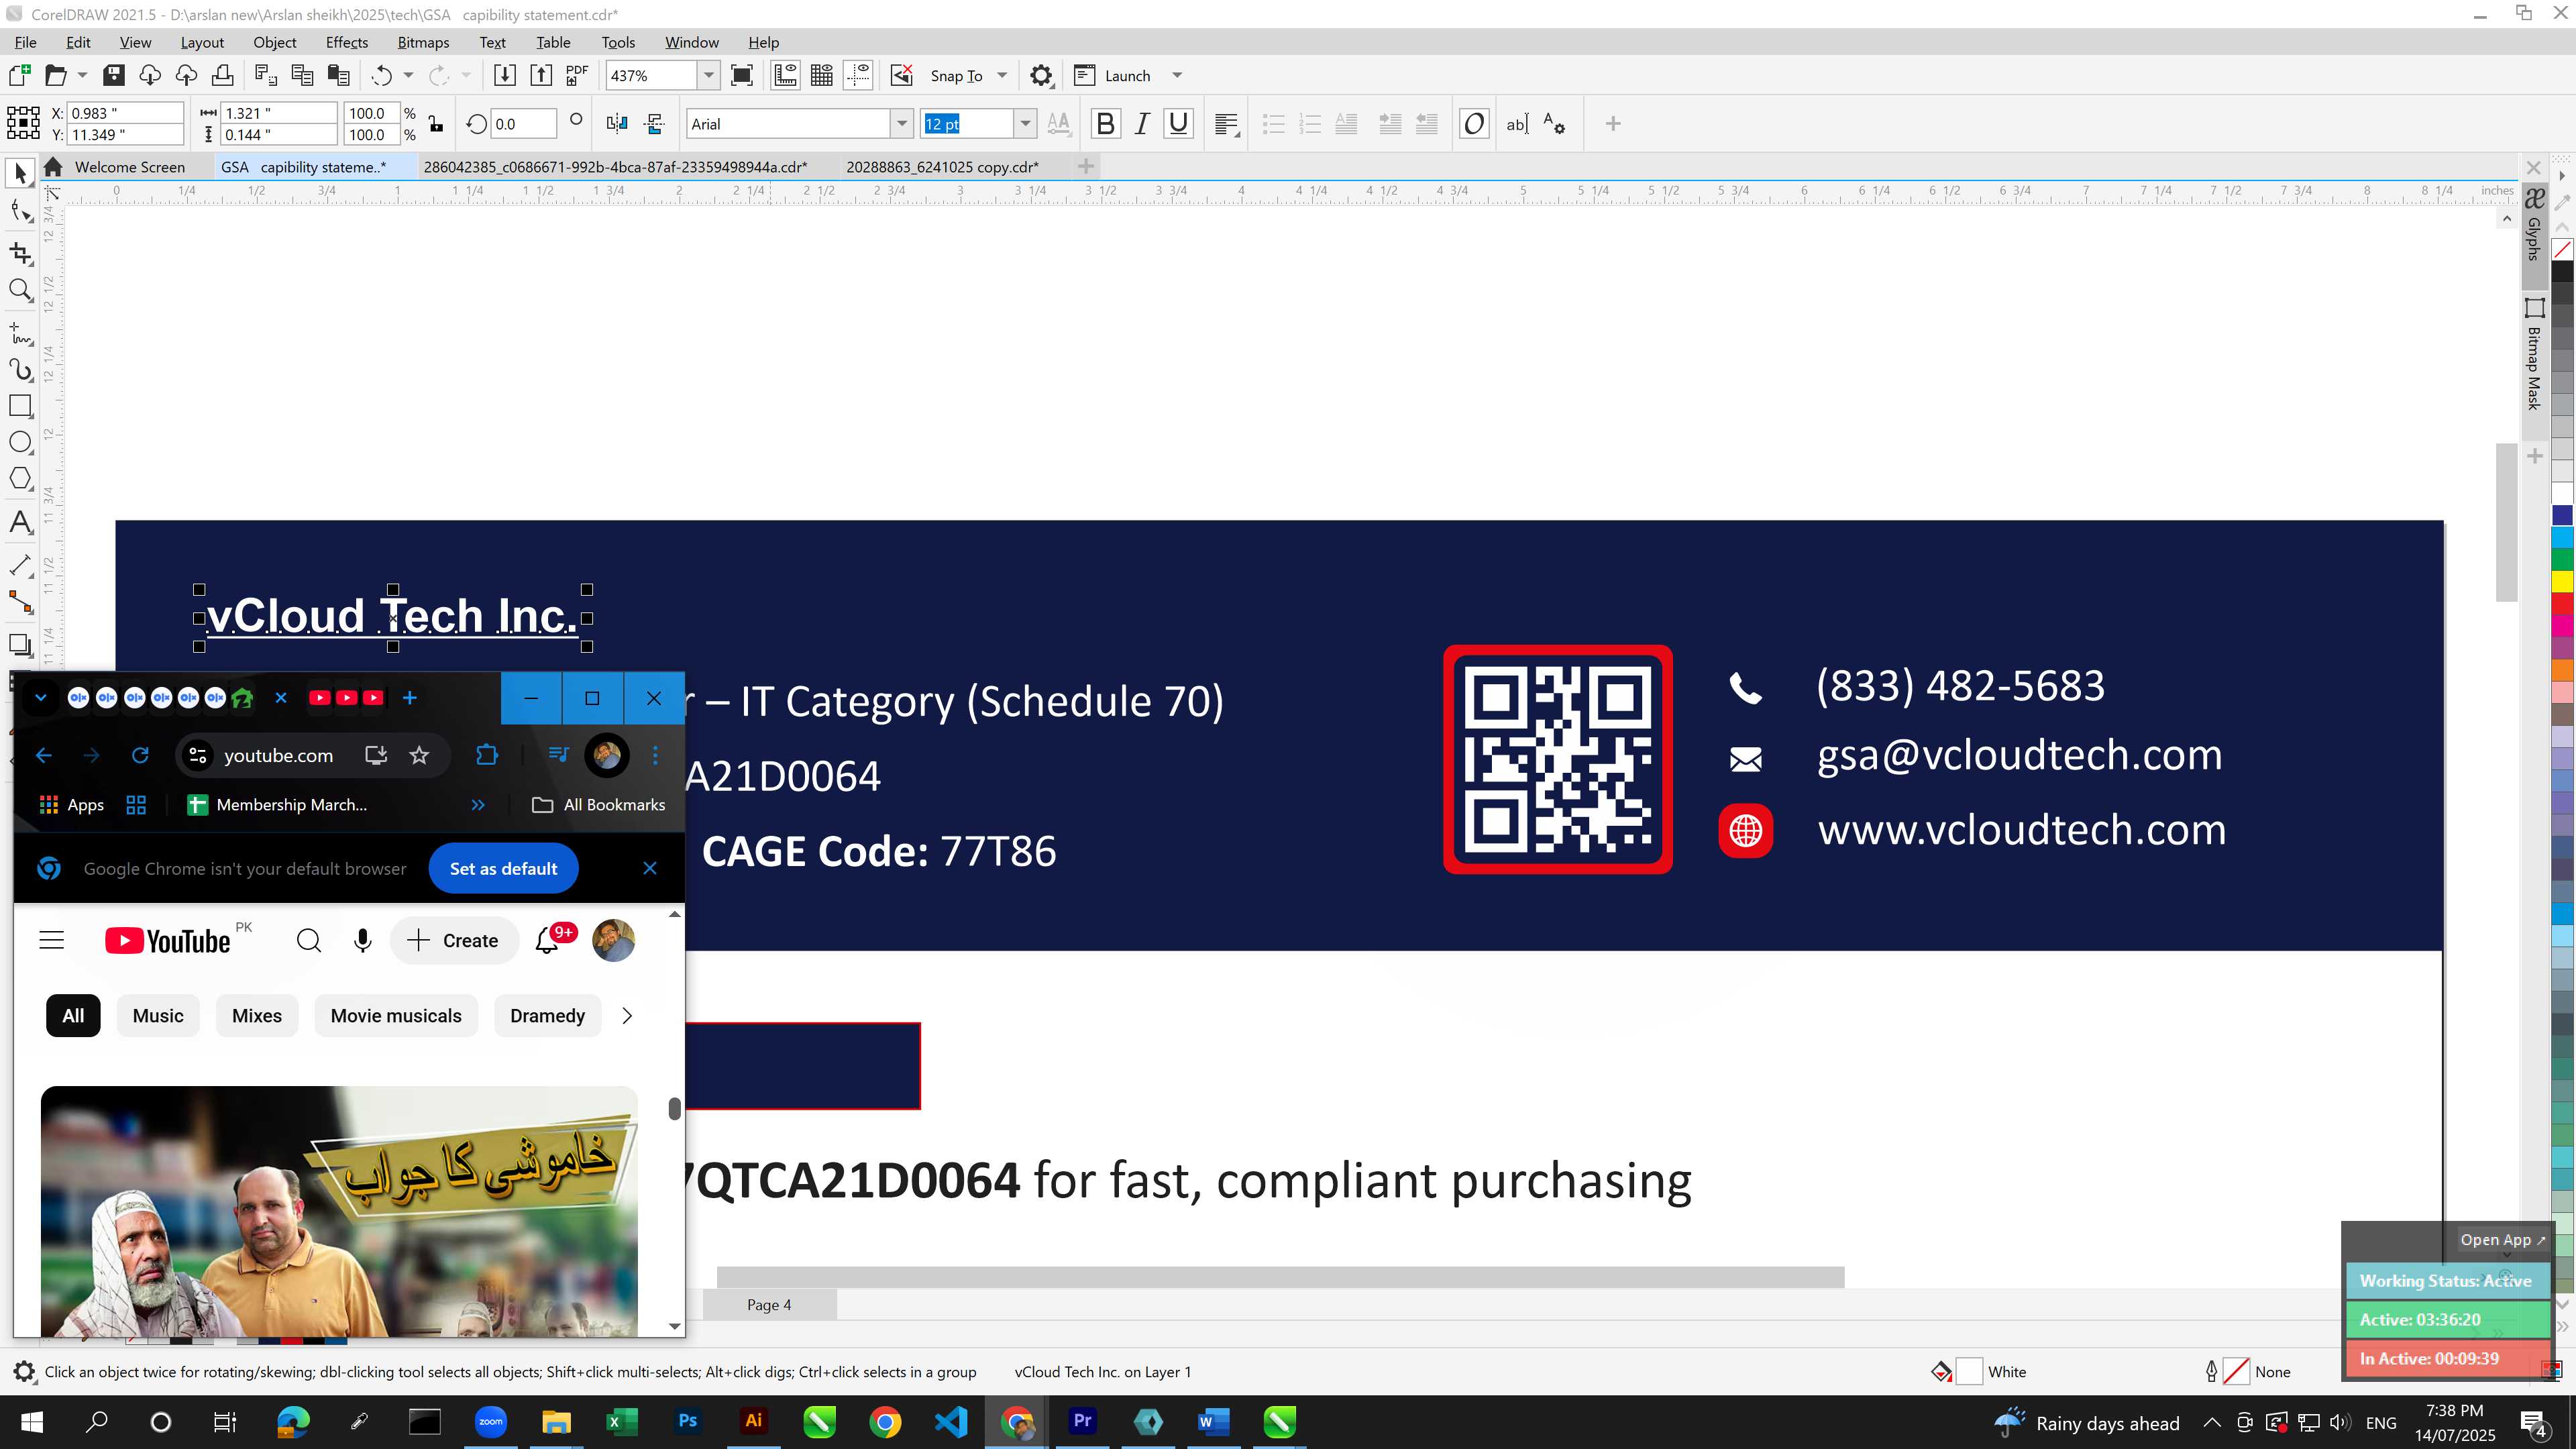Select the Ellipse tool

pos(20,442)
